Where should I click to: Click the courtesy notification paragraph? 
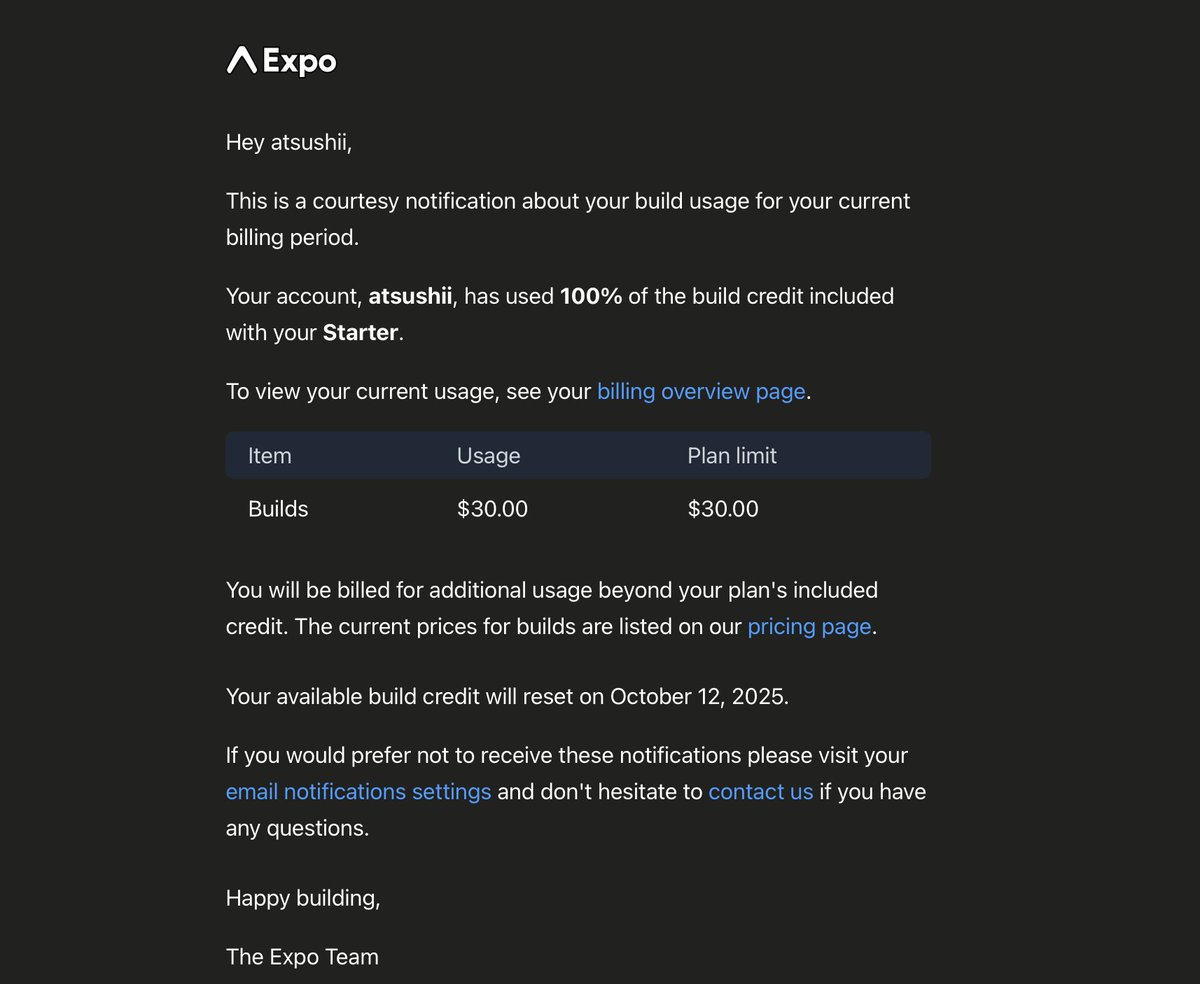click(x=568, y=219)
